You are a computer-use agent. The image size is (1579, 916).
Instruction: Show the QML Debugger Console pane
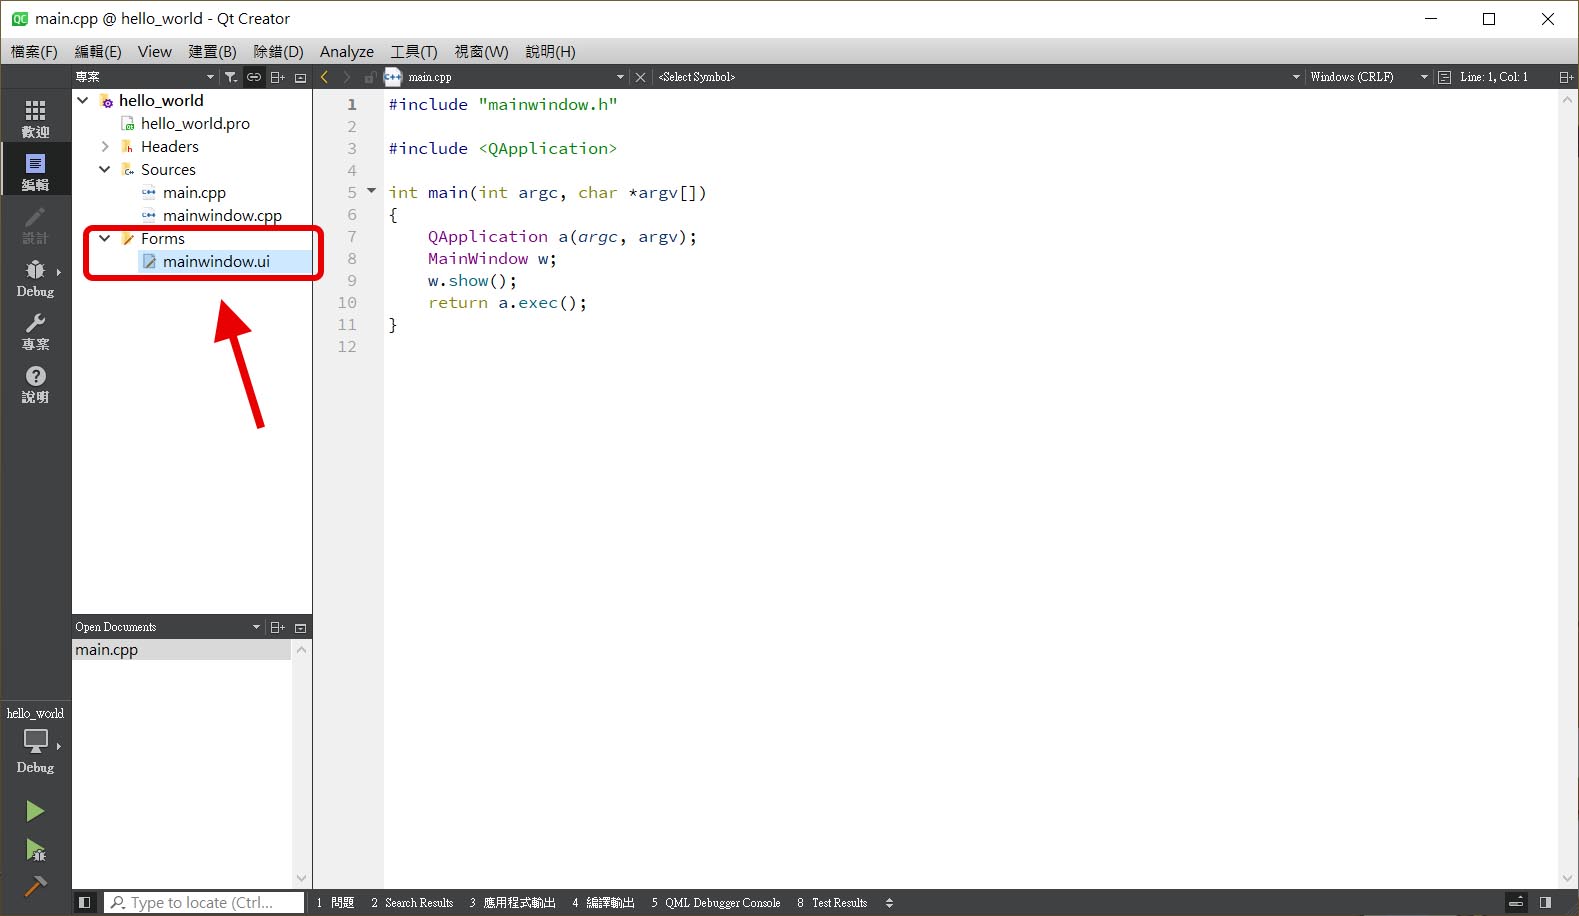716,902
